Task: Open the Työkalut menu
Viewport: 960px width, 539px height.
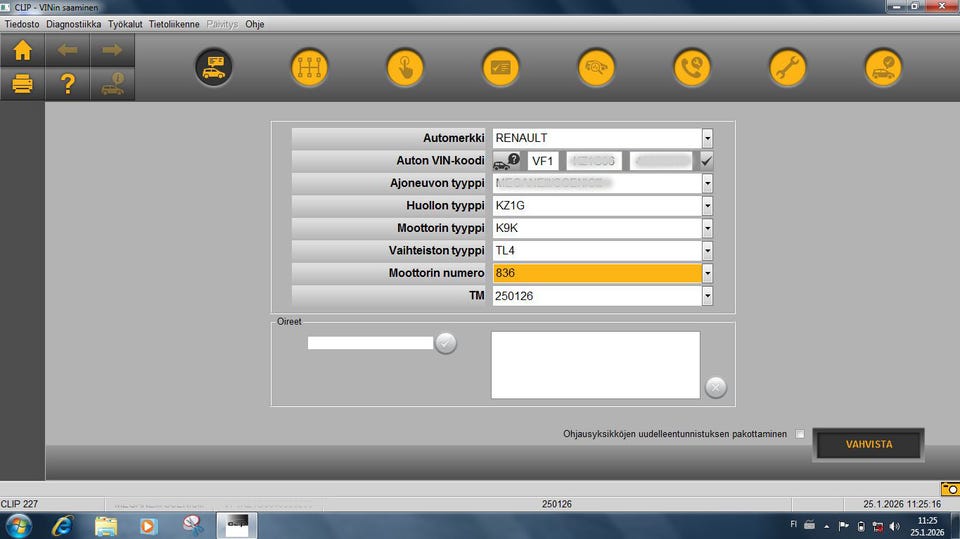Action: [x=125, y=24]
